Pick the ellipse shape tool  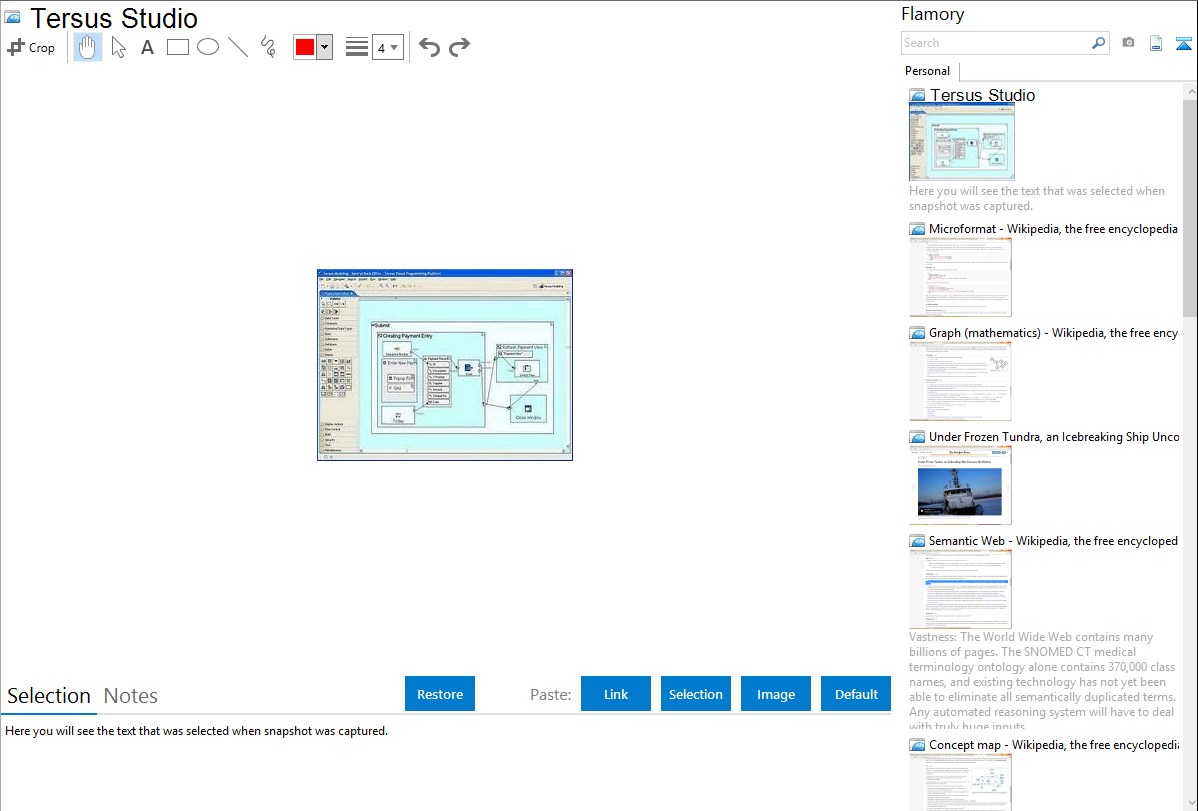[208, 47]
